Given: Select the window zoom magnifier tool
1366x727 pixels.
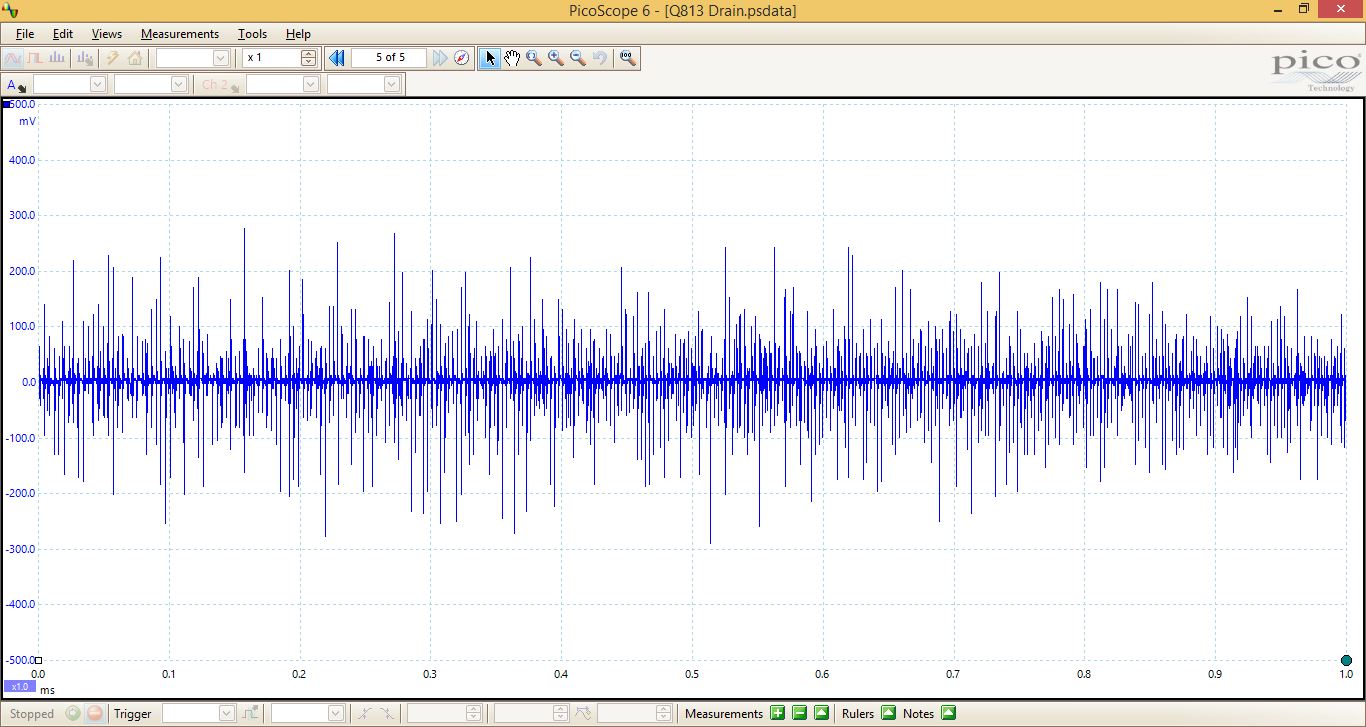Looking at the screenshot, I should pyautogui.click(x=534, y=58).
